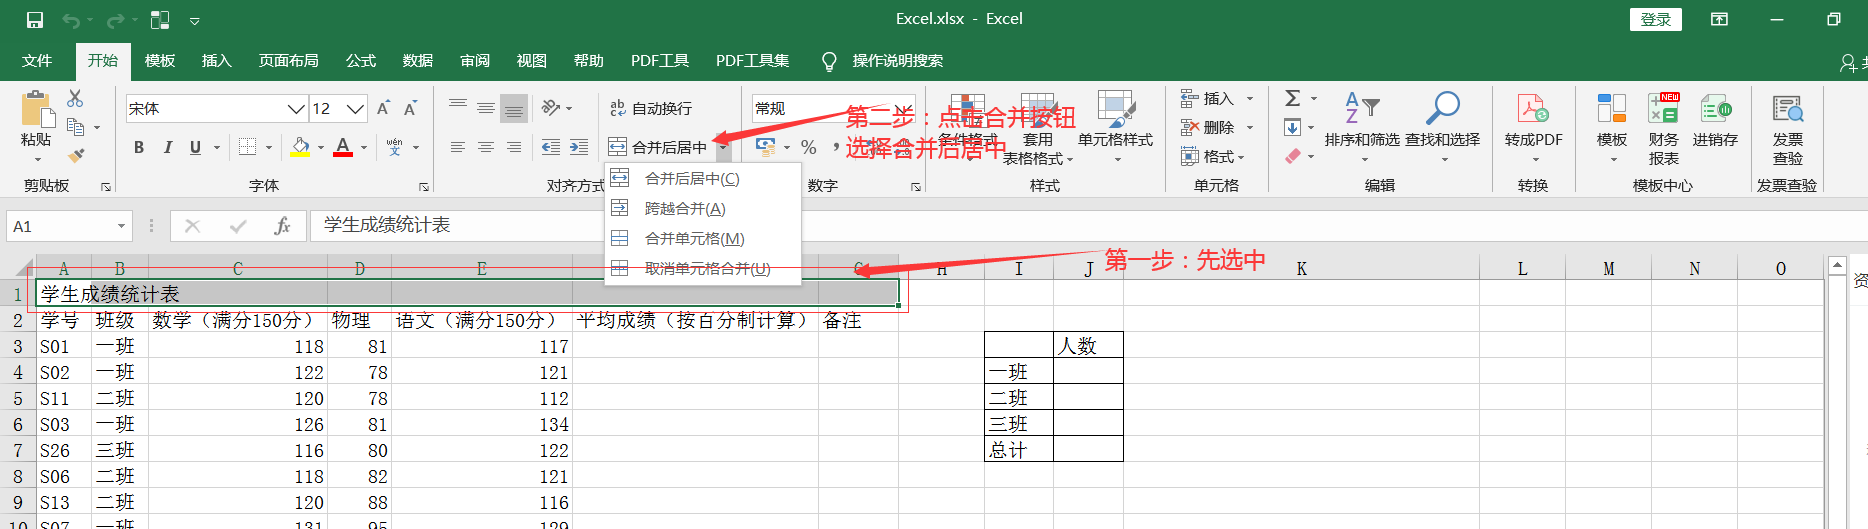The height and width of the screenshot is (529, 1868).
Task: Click the Save icon in title bar
Action: click(35, 19)
